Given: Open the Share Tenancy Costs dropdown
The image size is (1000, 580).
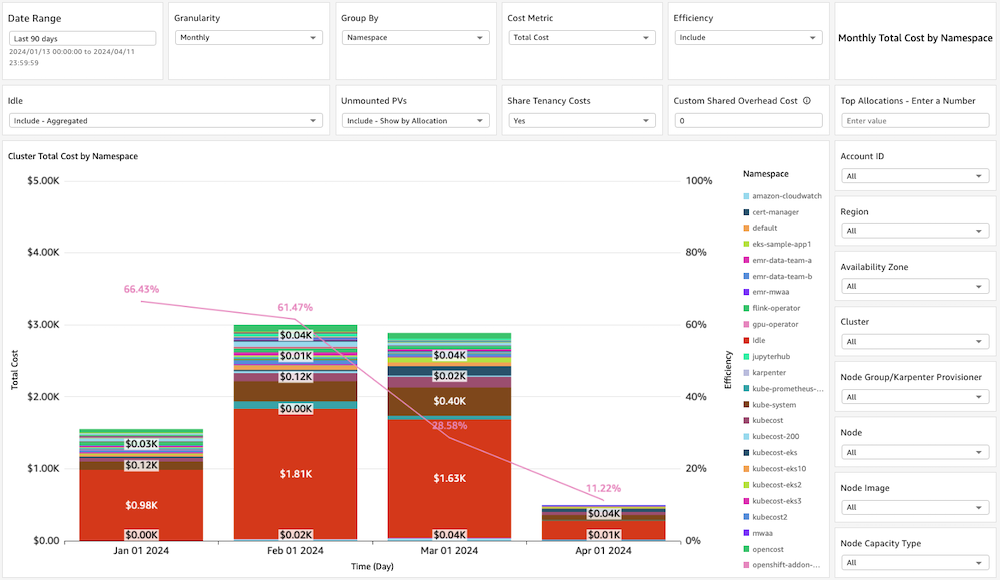Looking at the screenshot, I should (582, 121).
